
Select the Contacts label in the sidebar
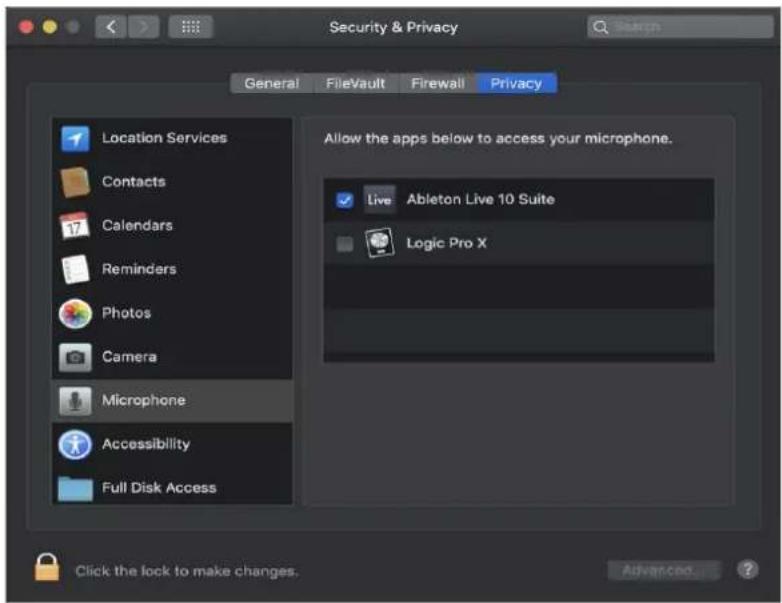click(134, 182)
